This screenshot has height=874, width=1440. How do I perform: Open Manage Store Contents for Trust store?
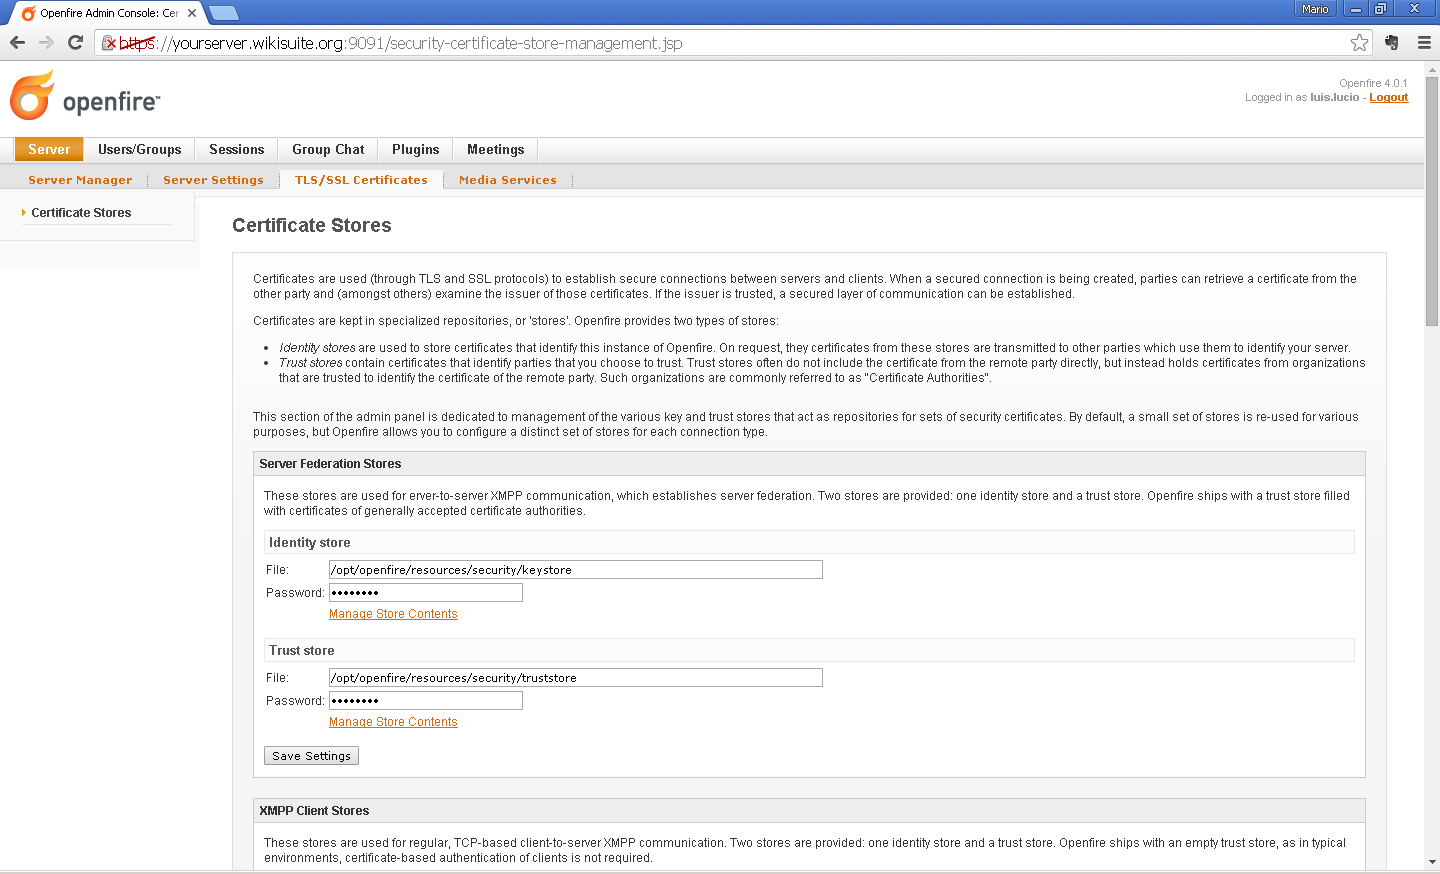pyautogui.click(x=393, y=722)
